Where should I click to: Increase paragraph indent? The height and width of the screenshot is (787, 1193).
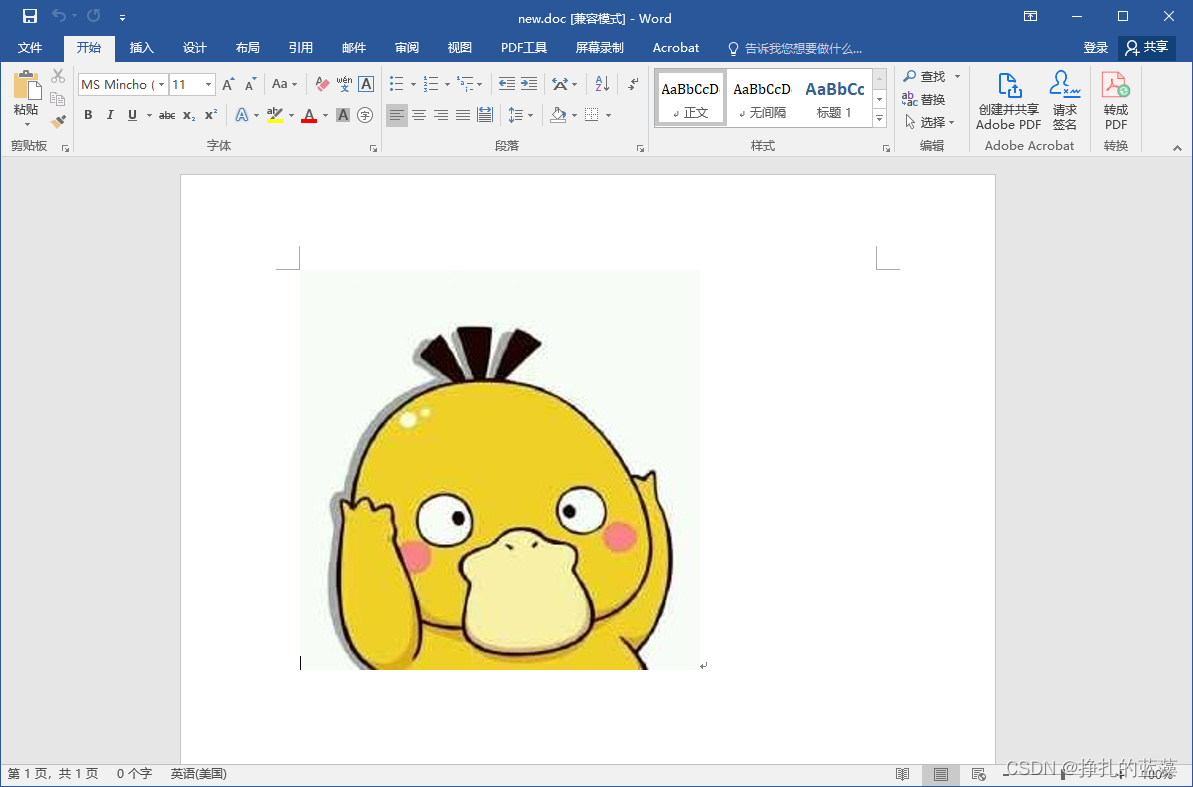click(529, 84)
